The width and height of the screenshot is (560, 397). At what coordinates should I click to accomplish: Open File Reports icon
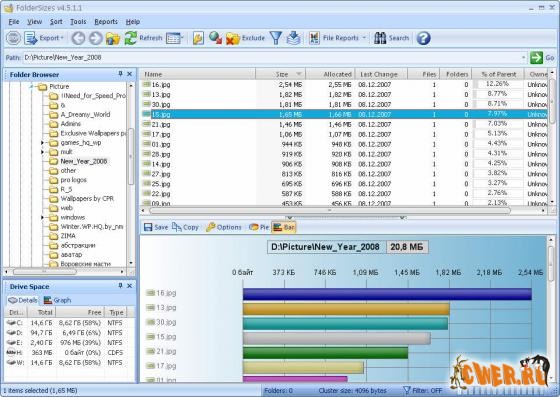pyautogui.click(x=314, y=38)
